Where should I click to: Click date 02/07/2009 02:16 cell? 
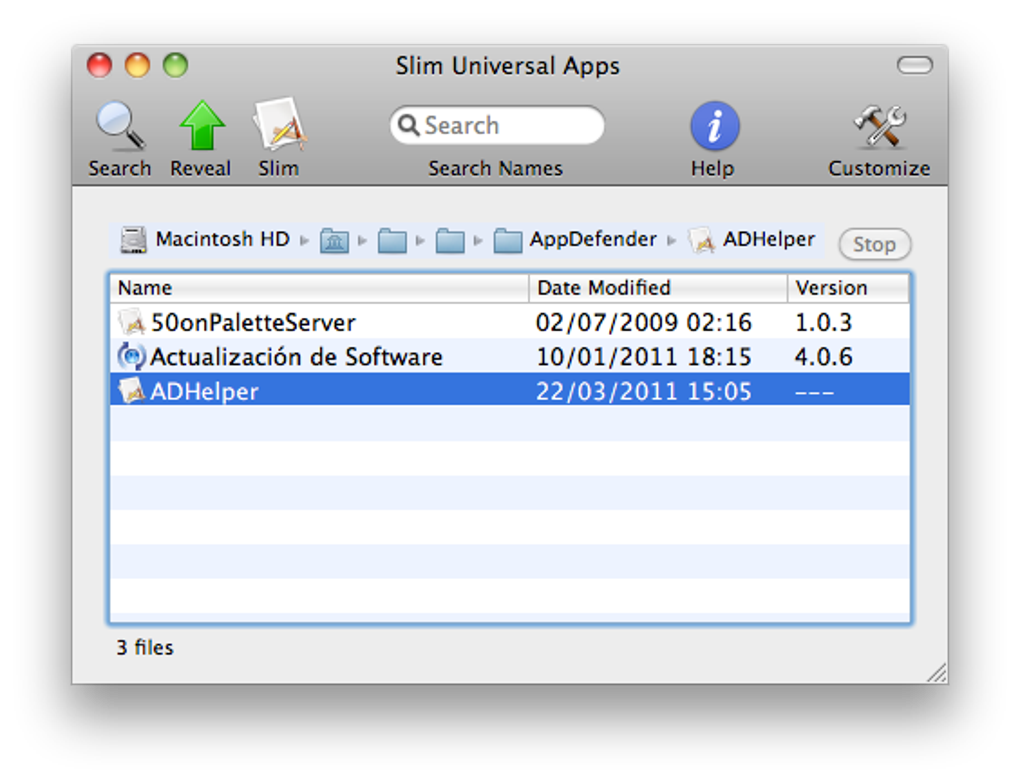(643, 323)
